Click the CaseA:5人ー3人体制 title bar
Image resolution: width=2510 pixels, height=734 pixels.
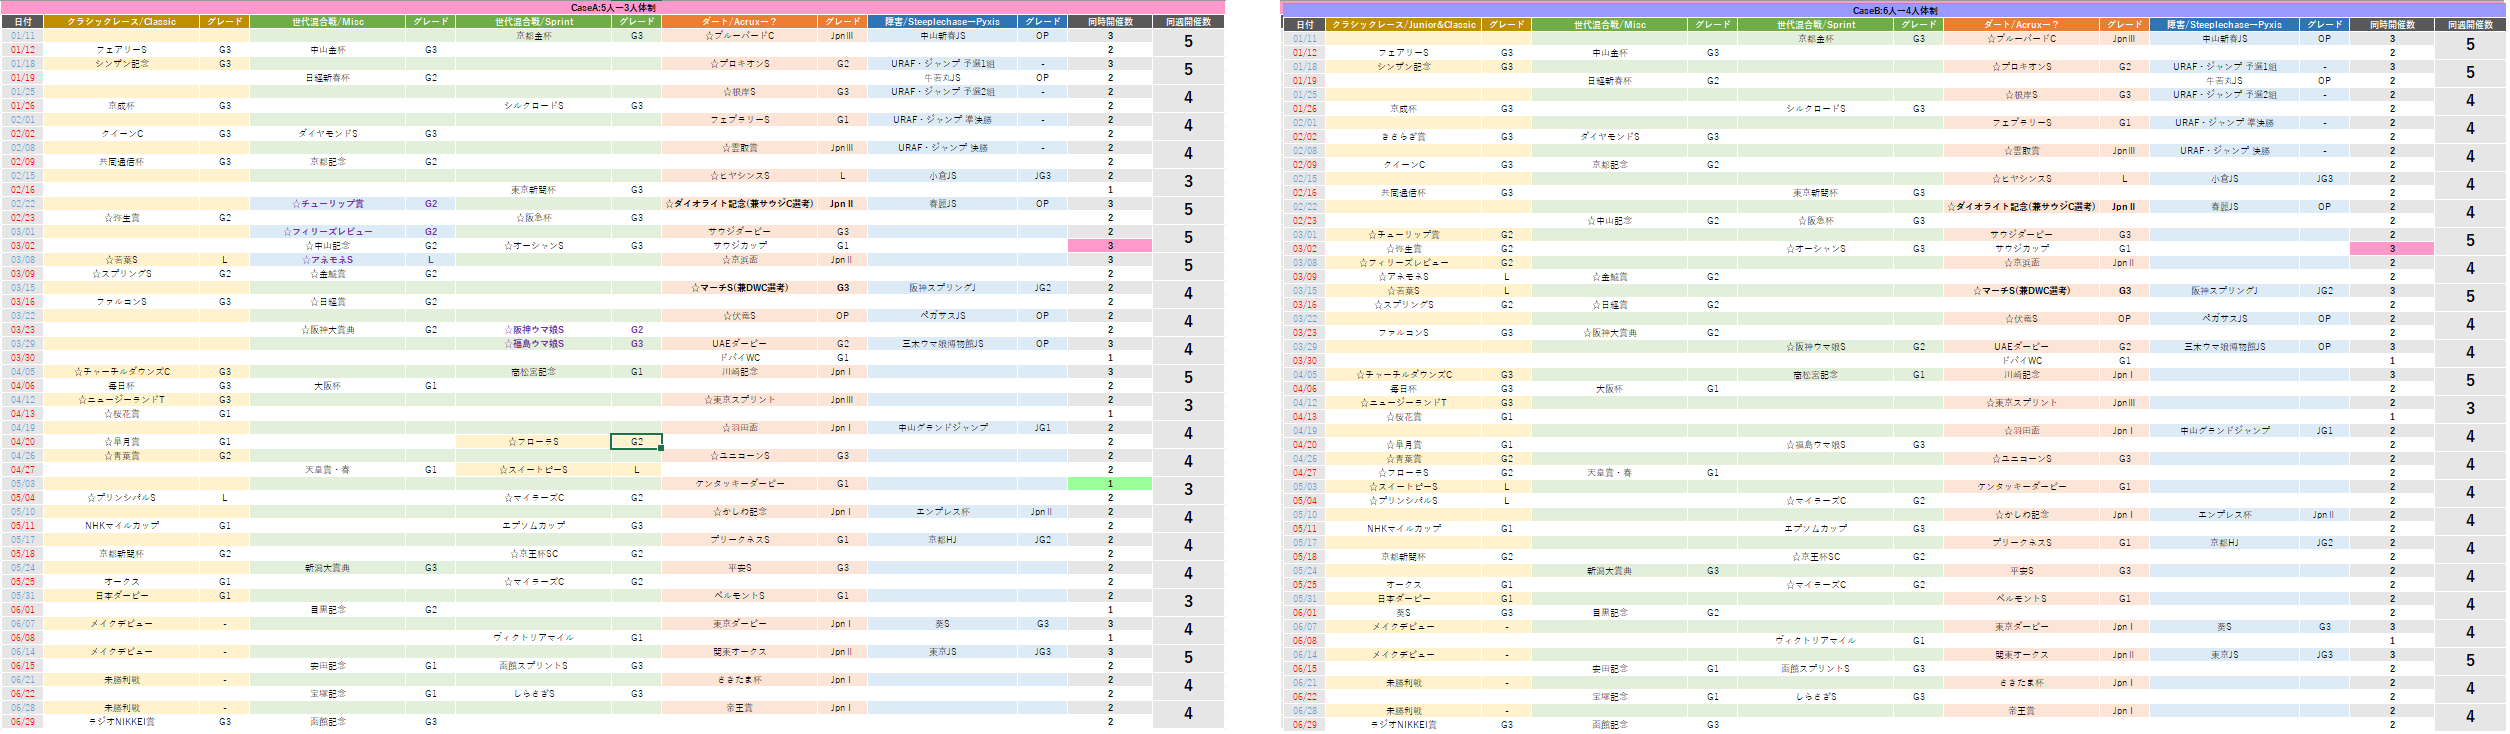(613, 7)
